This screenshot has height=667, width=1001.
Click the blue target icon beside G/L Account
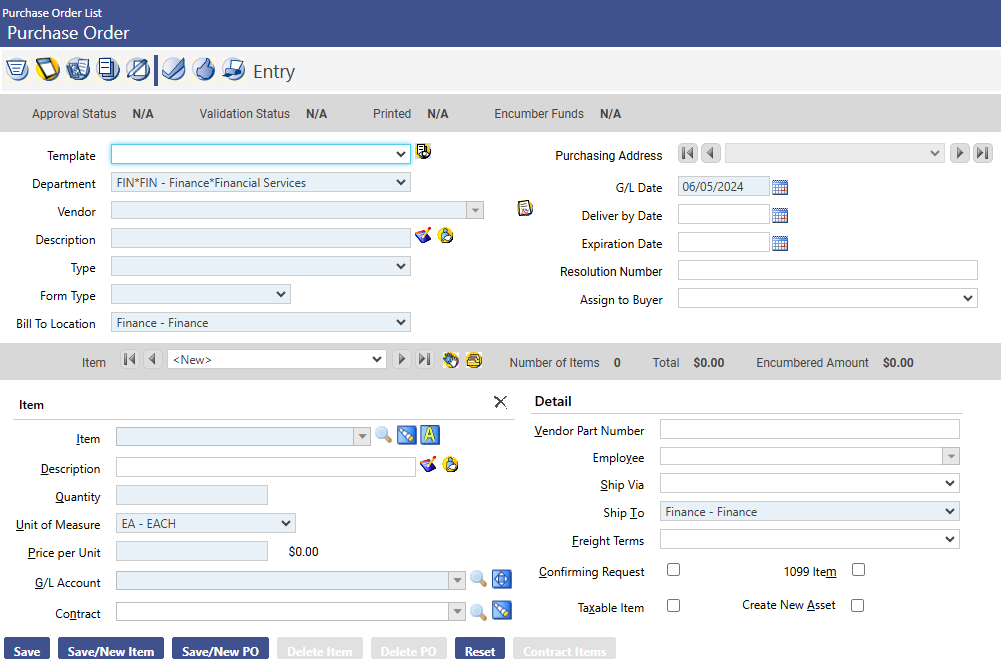(502, 579)
